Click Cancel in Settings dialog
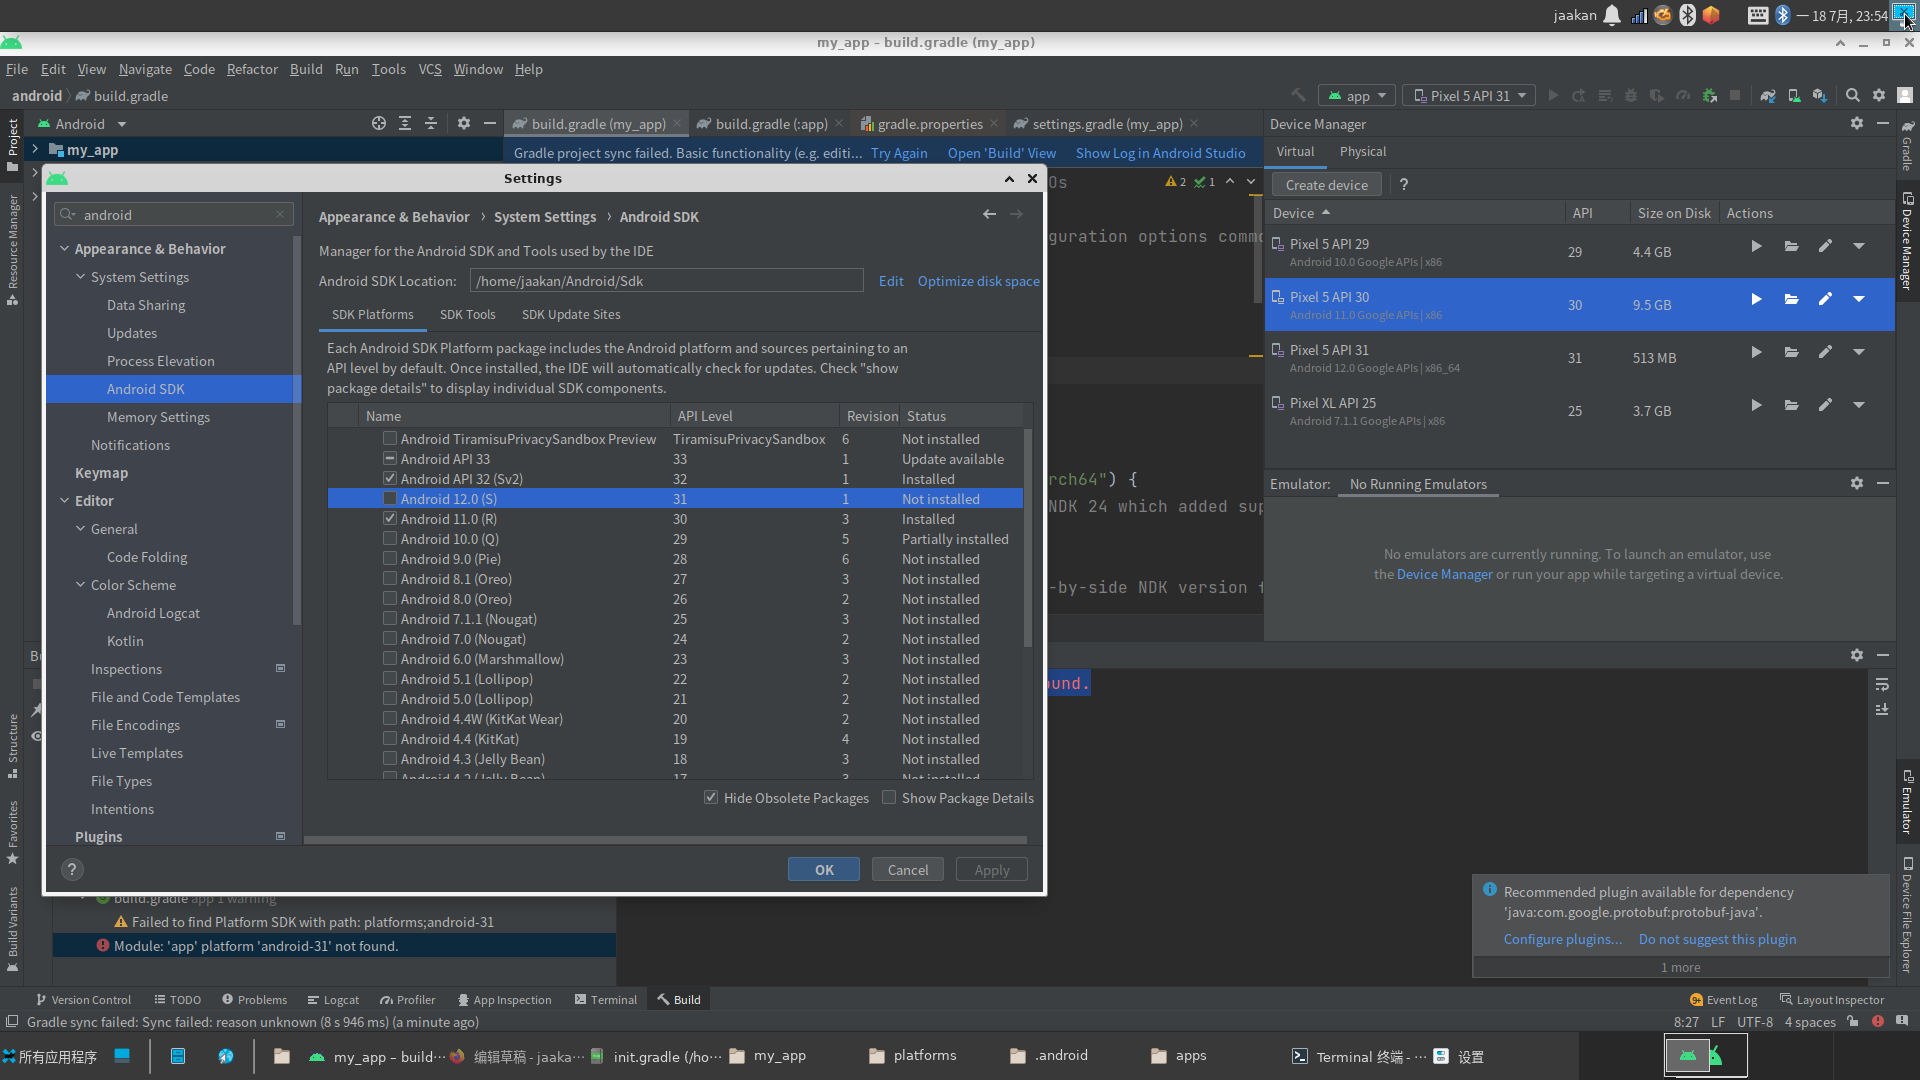Viewport: 1920px width, 1080px height. (908, 870)
